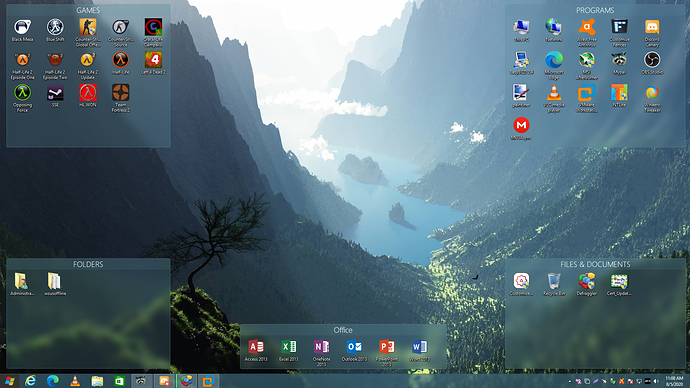Screen dimensions: 690x388
Task: Launch Excel 2013
Action: click(x=289, y=350)
